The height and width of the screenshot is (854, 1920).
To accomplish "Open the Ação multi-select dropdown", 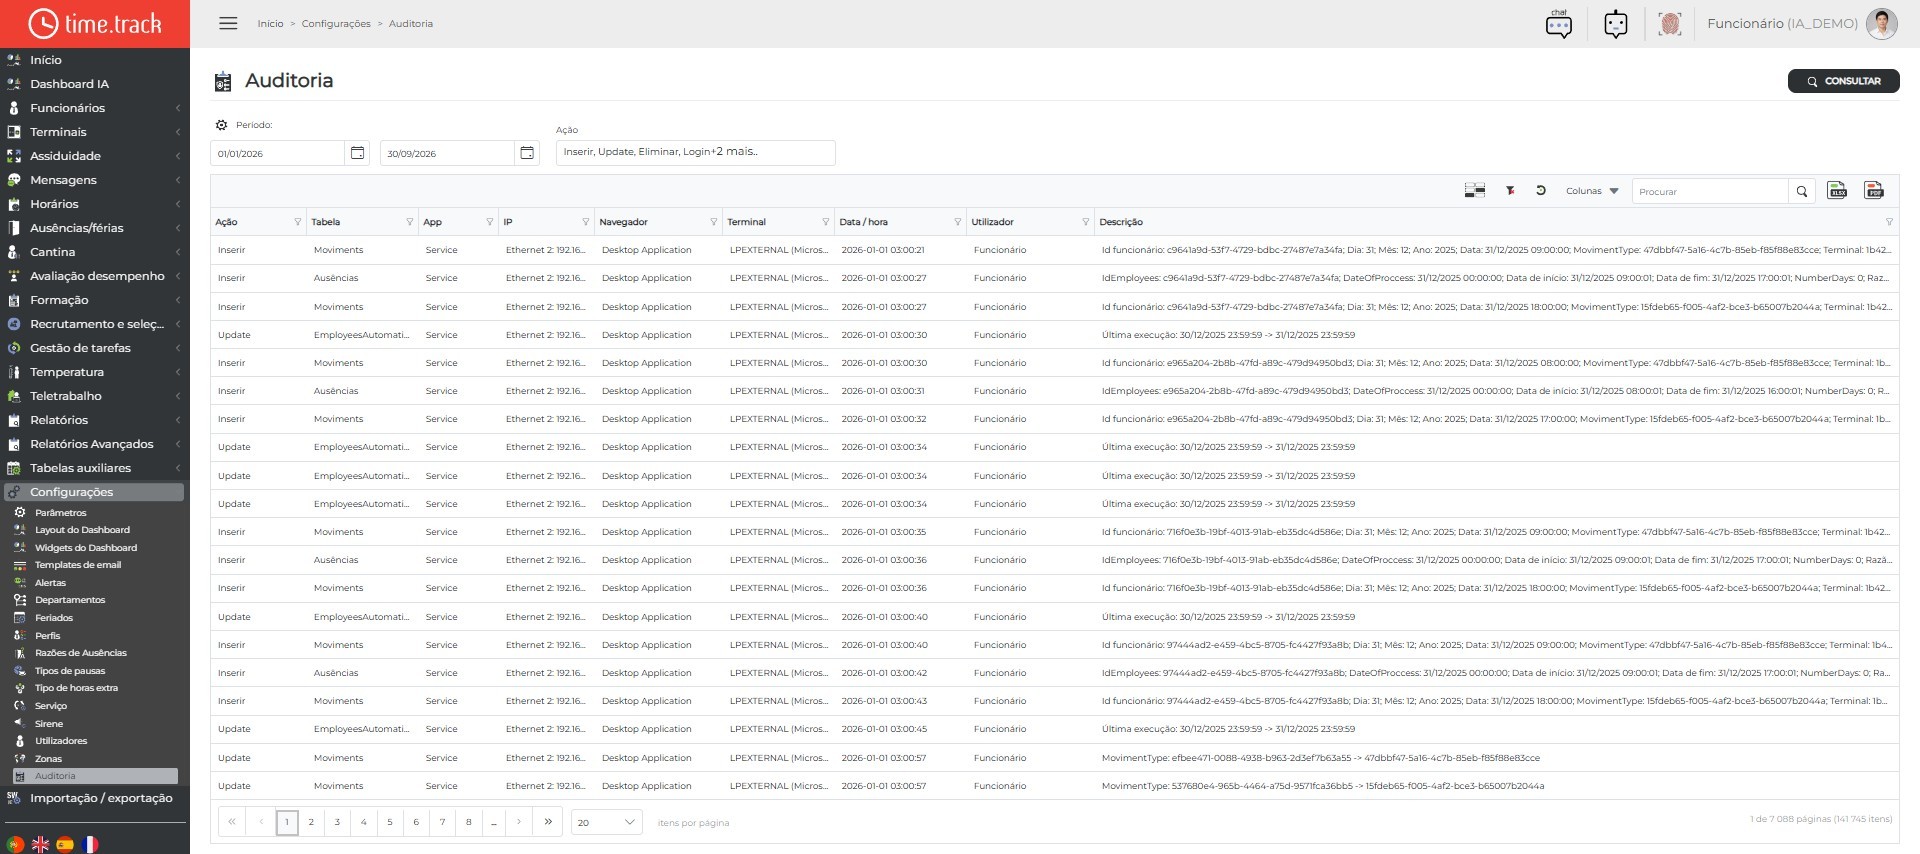I will [x=696, y=152].
